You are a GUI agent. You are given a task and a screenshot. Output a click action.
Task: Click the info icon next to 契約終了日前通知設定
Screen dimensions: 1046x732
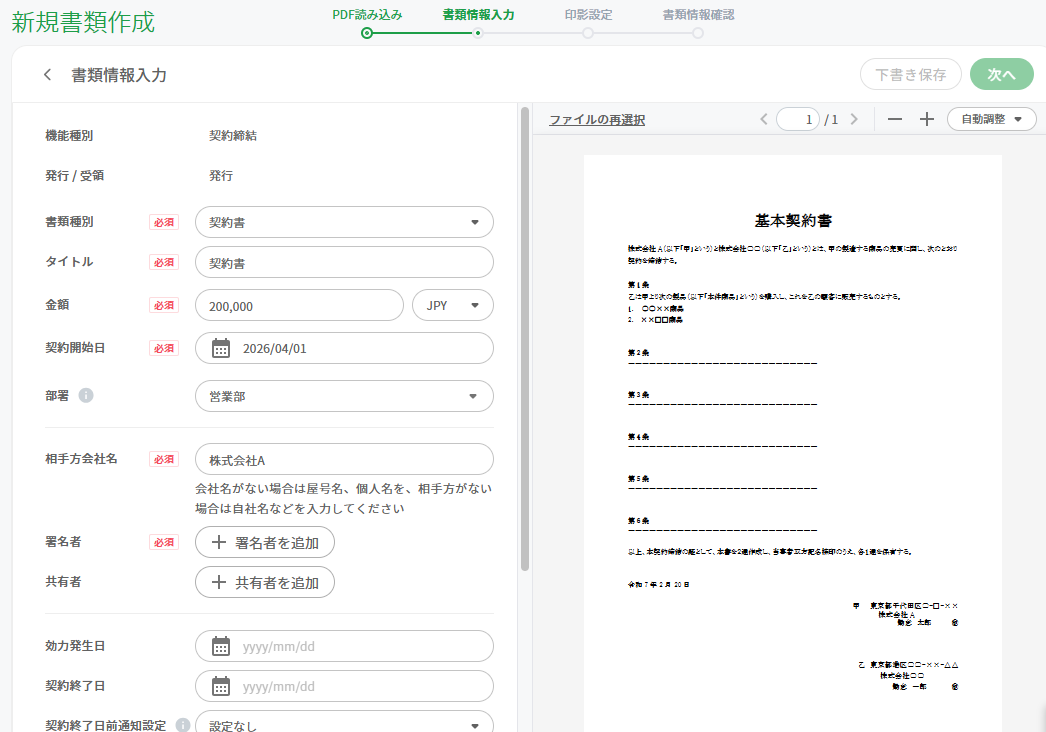click(183, 725)
